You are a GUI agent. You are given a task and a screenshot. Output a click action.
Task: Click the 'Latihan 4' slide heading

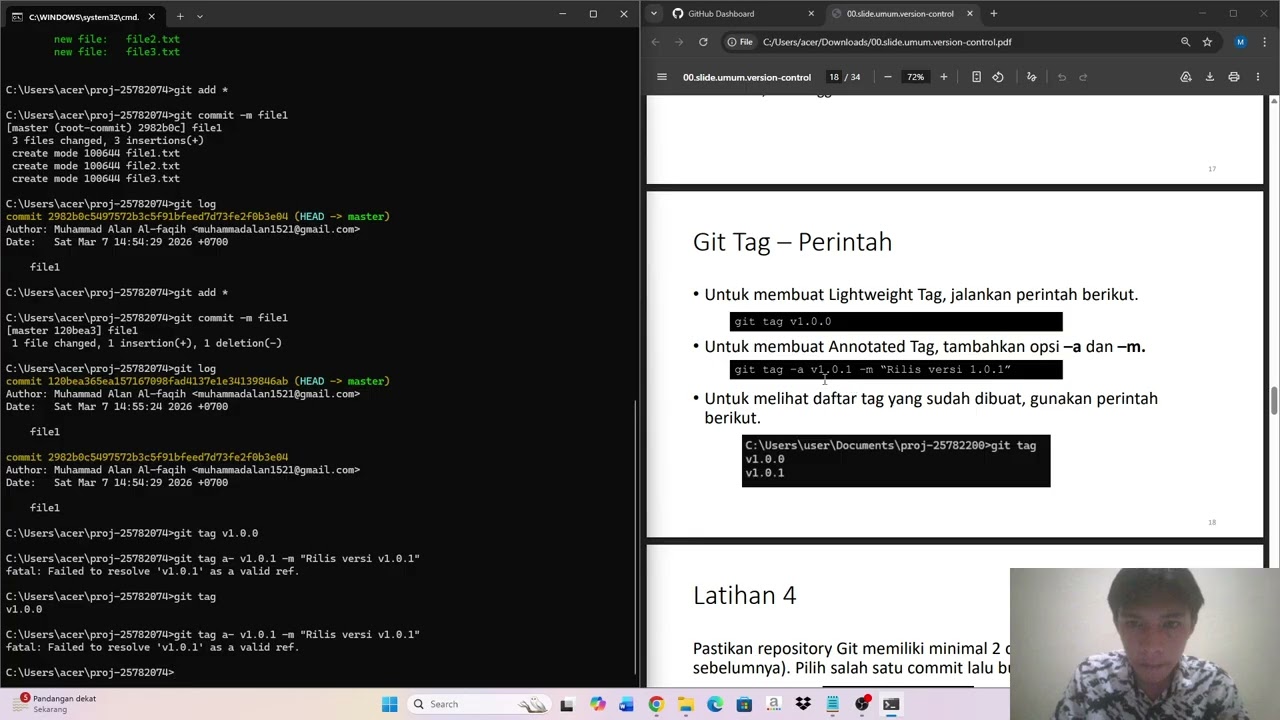(x=744, y=595)
